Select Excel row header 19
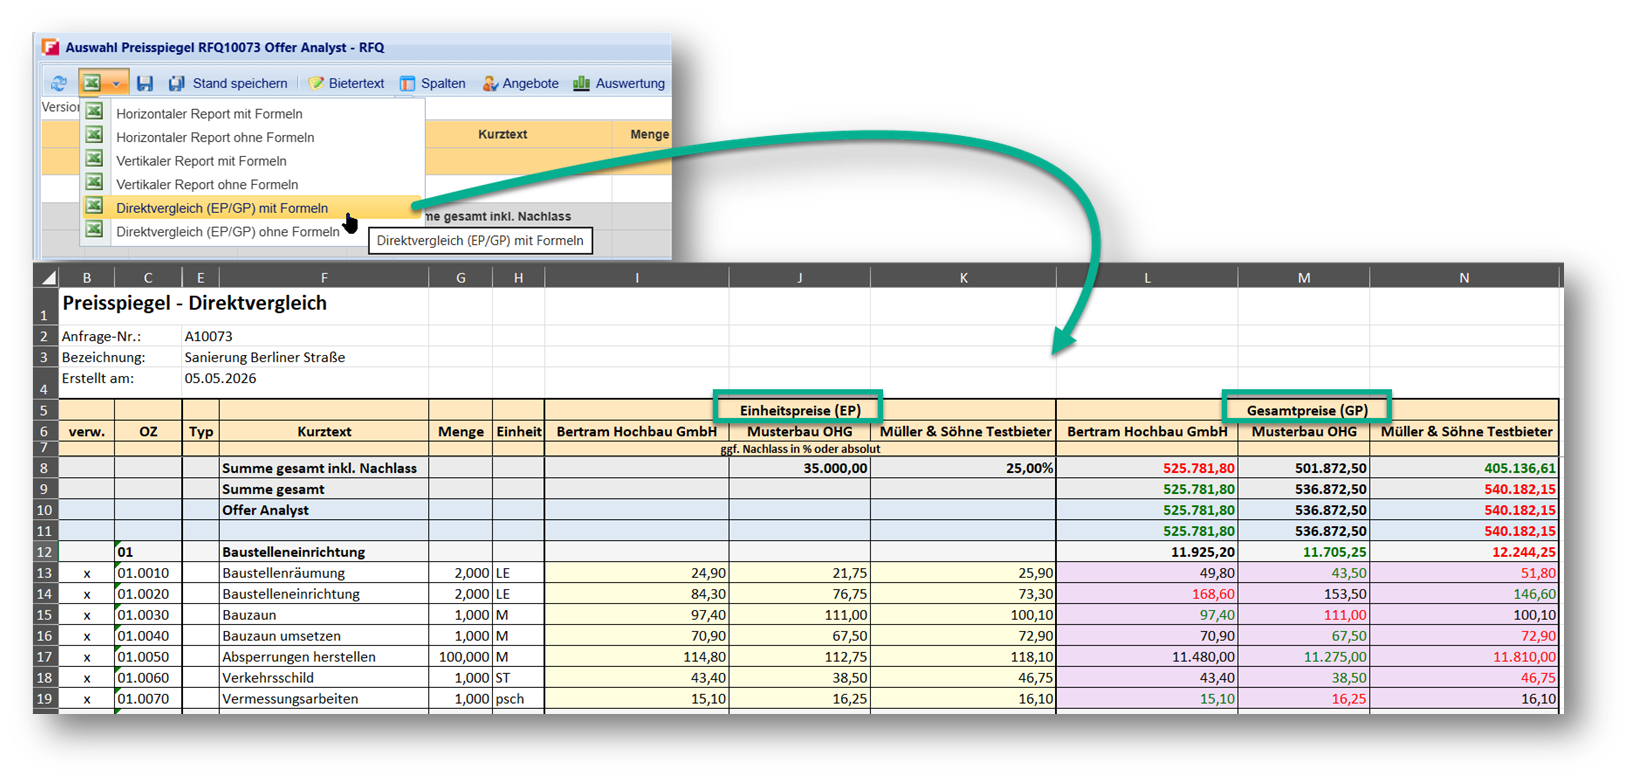 (x=46, y=699)
